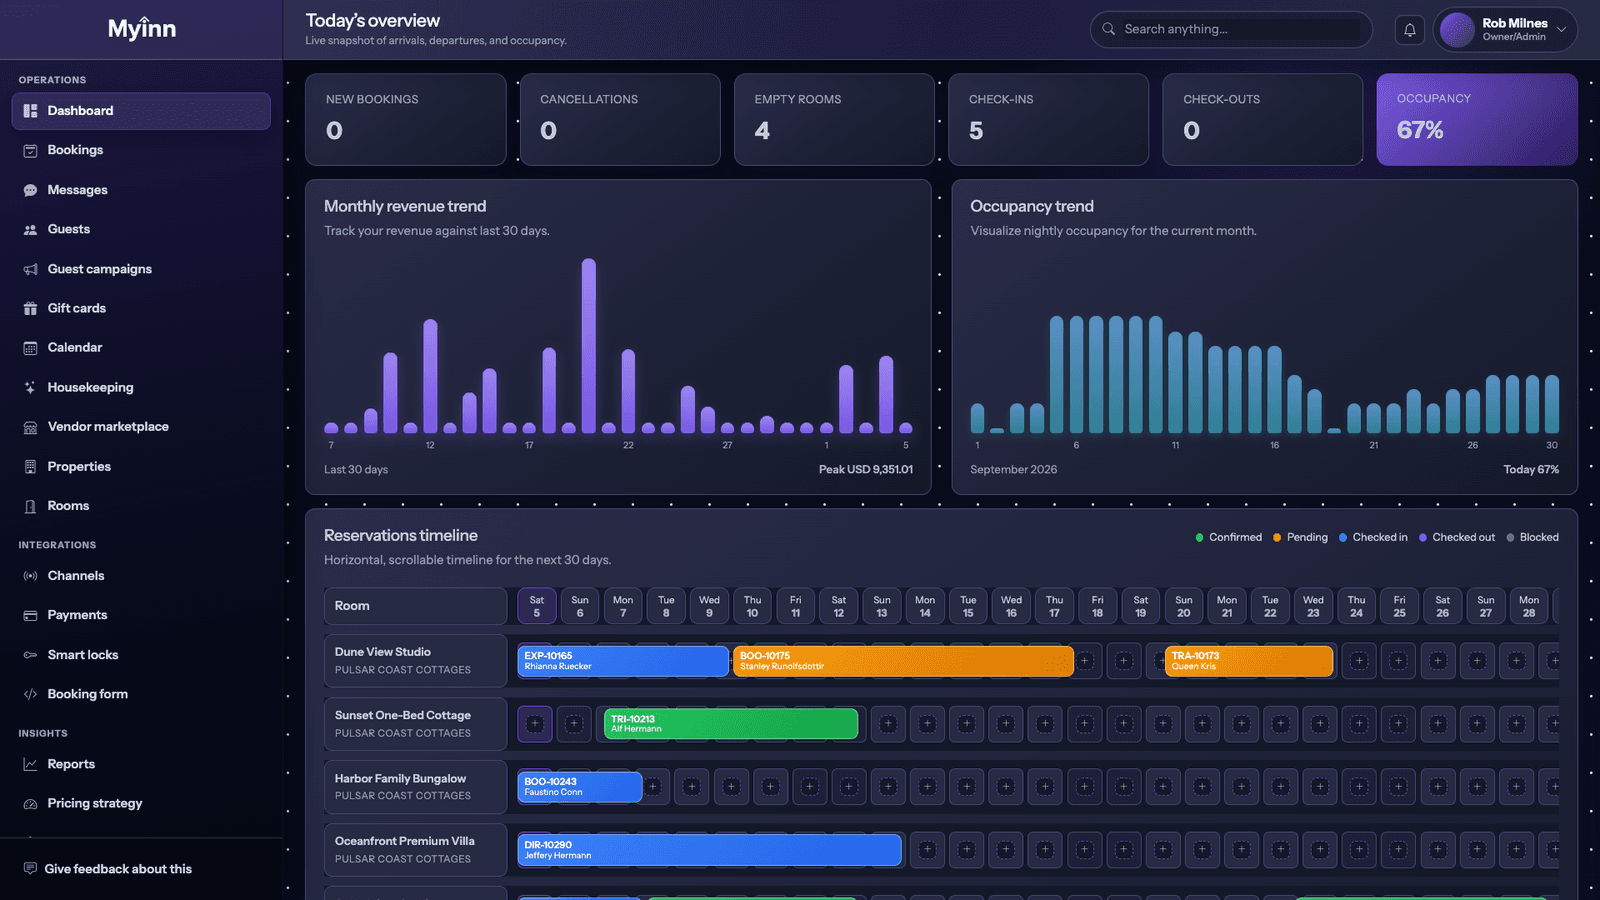Select Smart locks in Integrations

pos(141,655)
